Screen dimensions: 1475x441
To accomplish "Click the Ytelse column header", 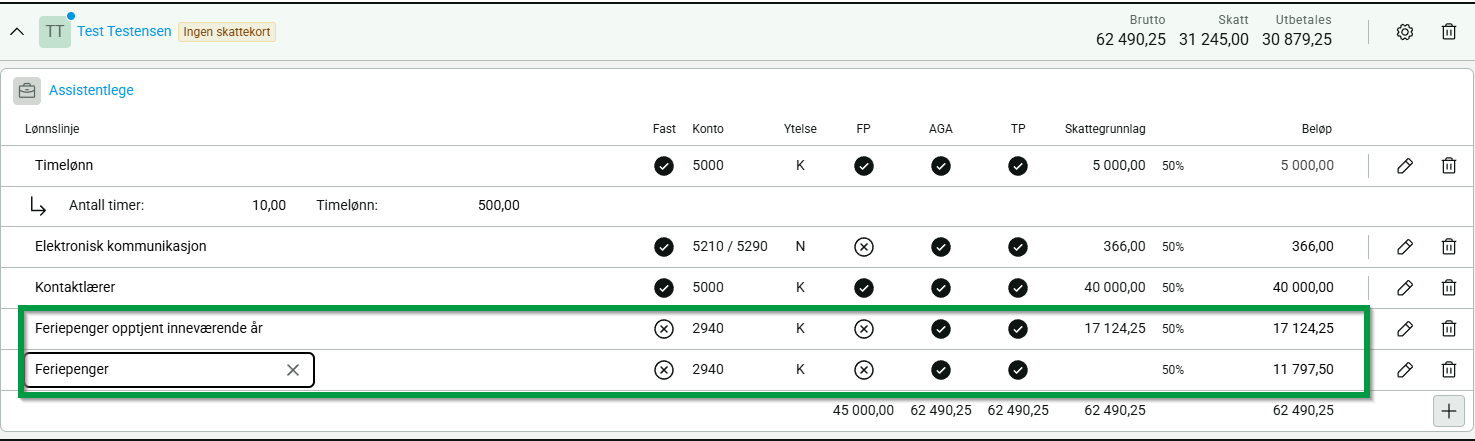I will [800, 129].
